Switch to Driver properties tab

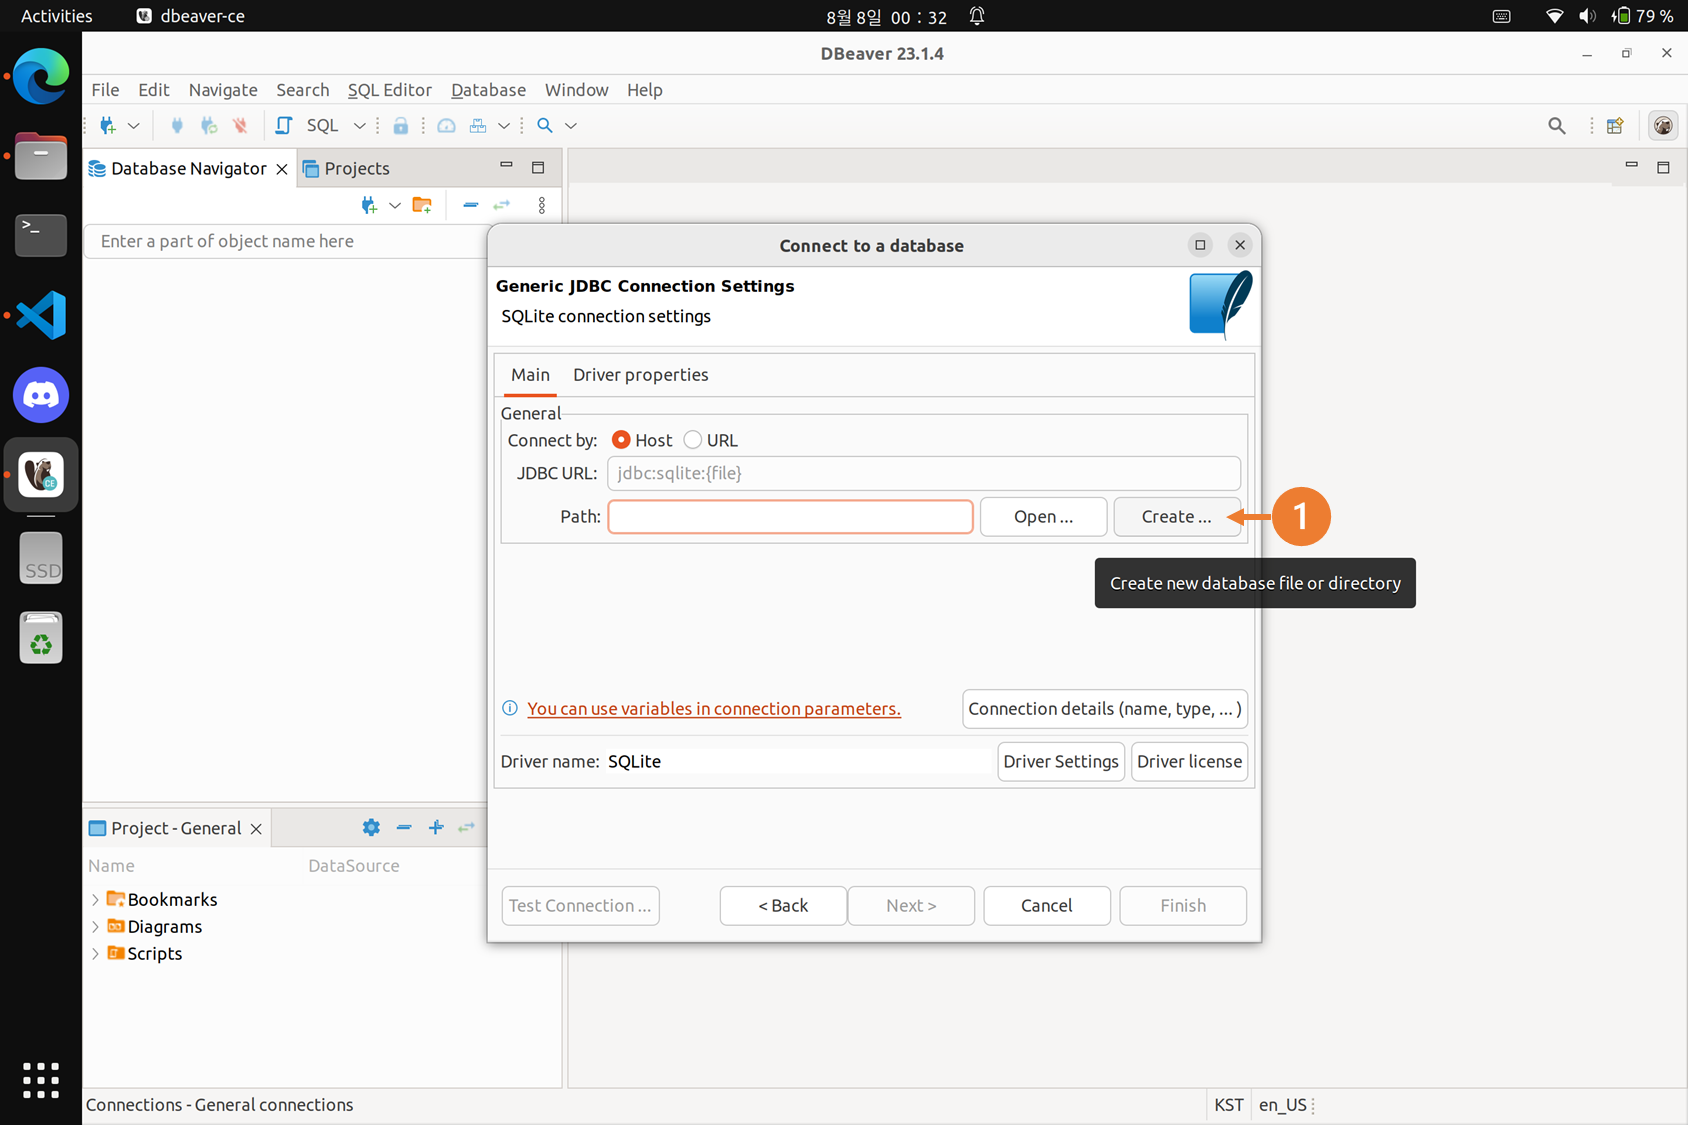tap(640, 375)
